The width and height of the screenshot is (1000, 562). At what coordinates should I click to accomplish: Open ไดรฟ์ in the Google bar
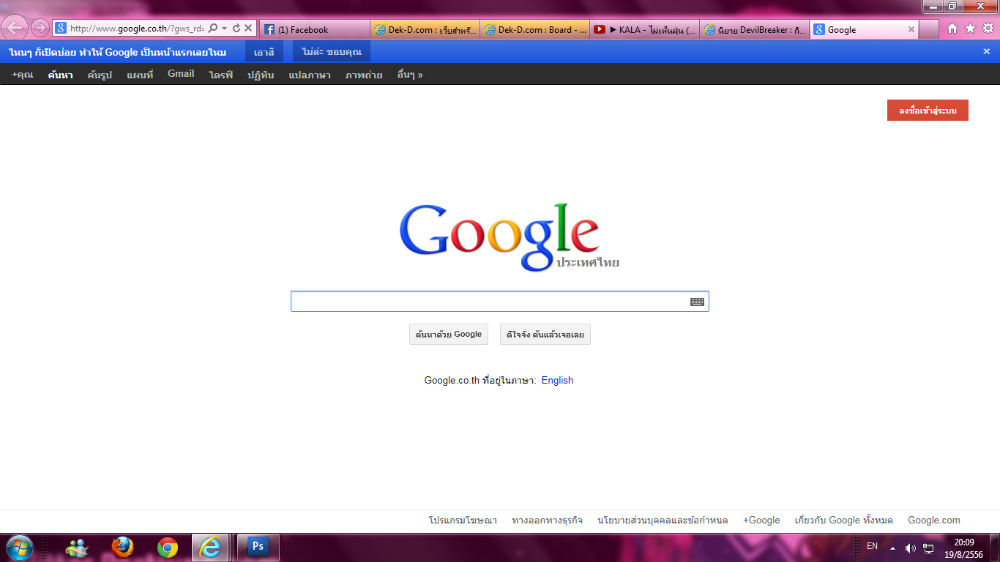pos(221,75)
